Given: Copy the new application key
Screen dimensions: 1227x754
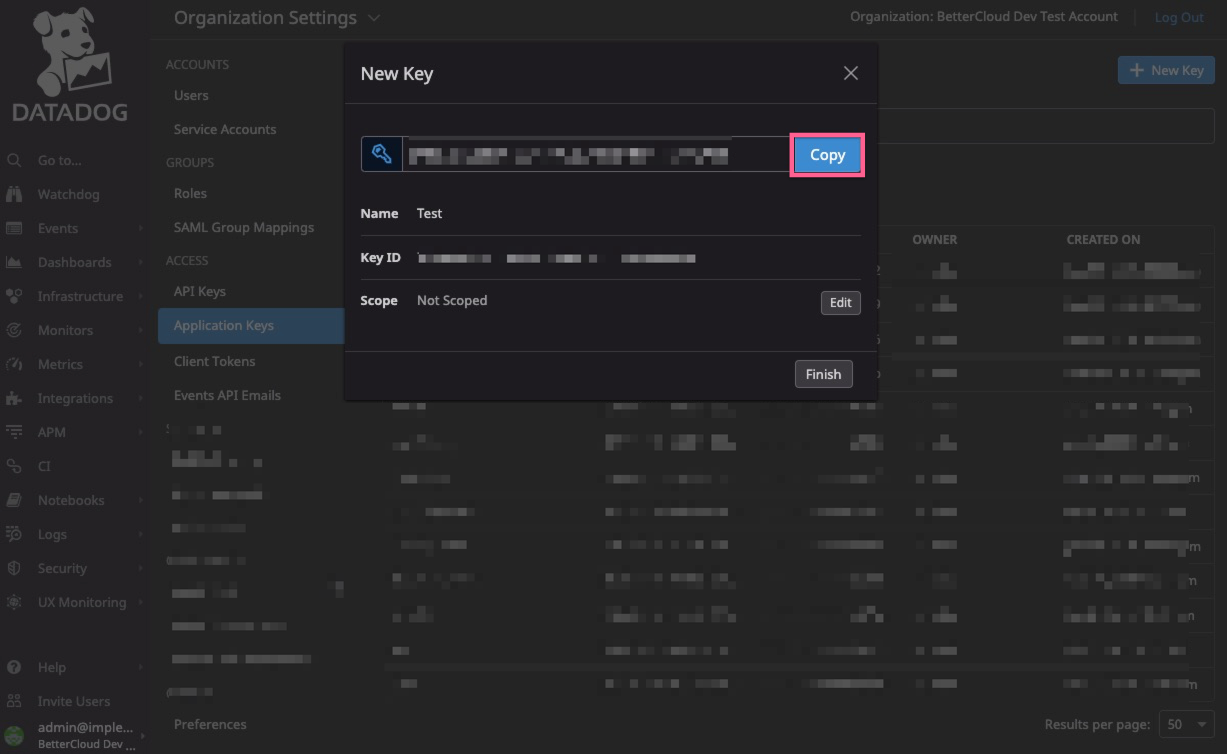Looking at the screenshot, I should pos(827,155).
